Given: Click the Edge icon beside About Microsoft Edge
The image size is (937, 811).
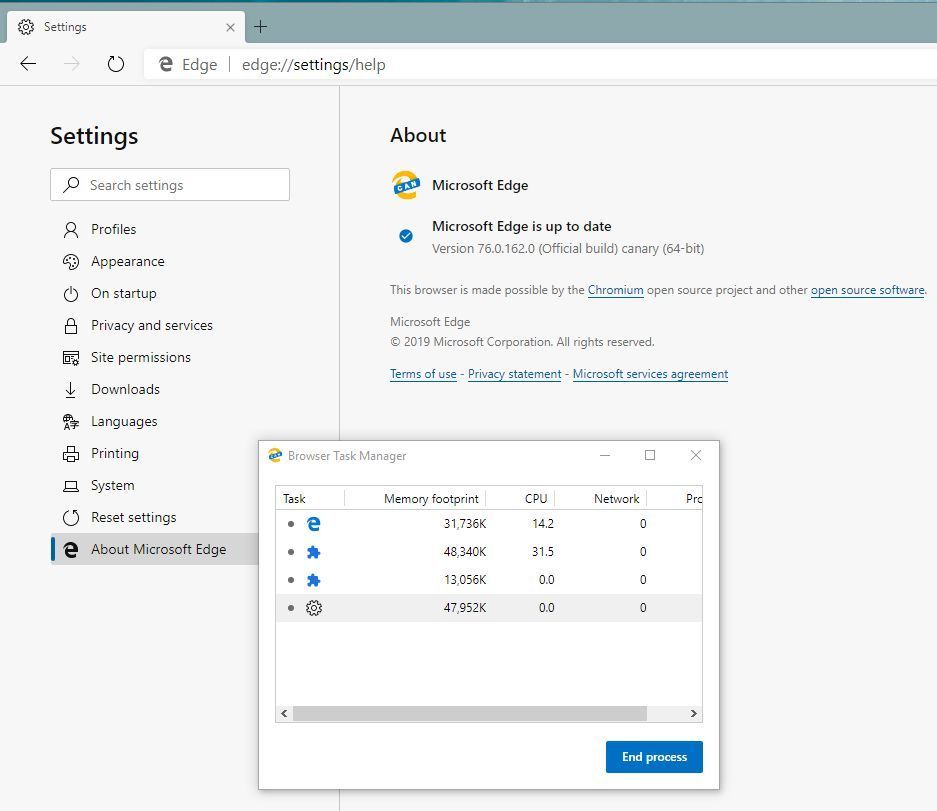Looking at the screenshot, I should (x=71, y=550).
